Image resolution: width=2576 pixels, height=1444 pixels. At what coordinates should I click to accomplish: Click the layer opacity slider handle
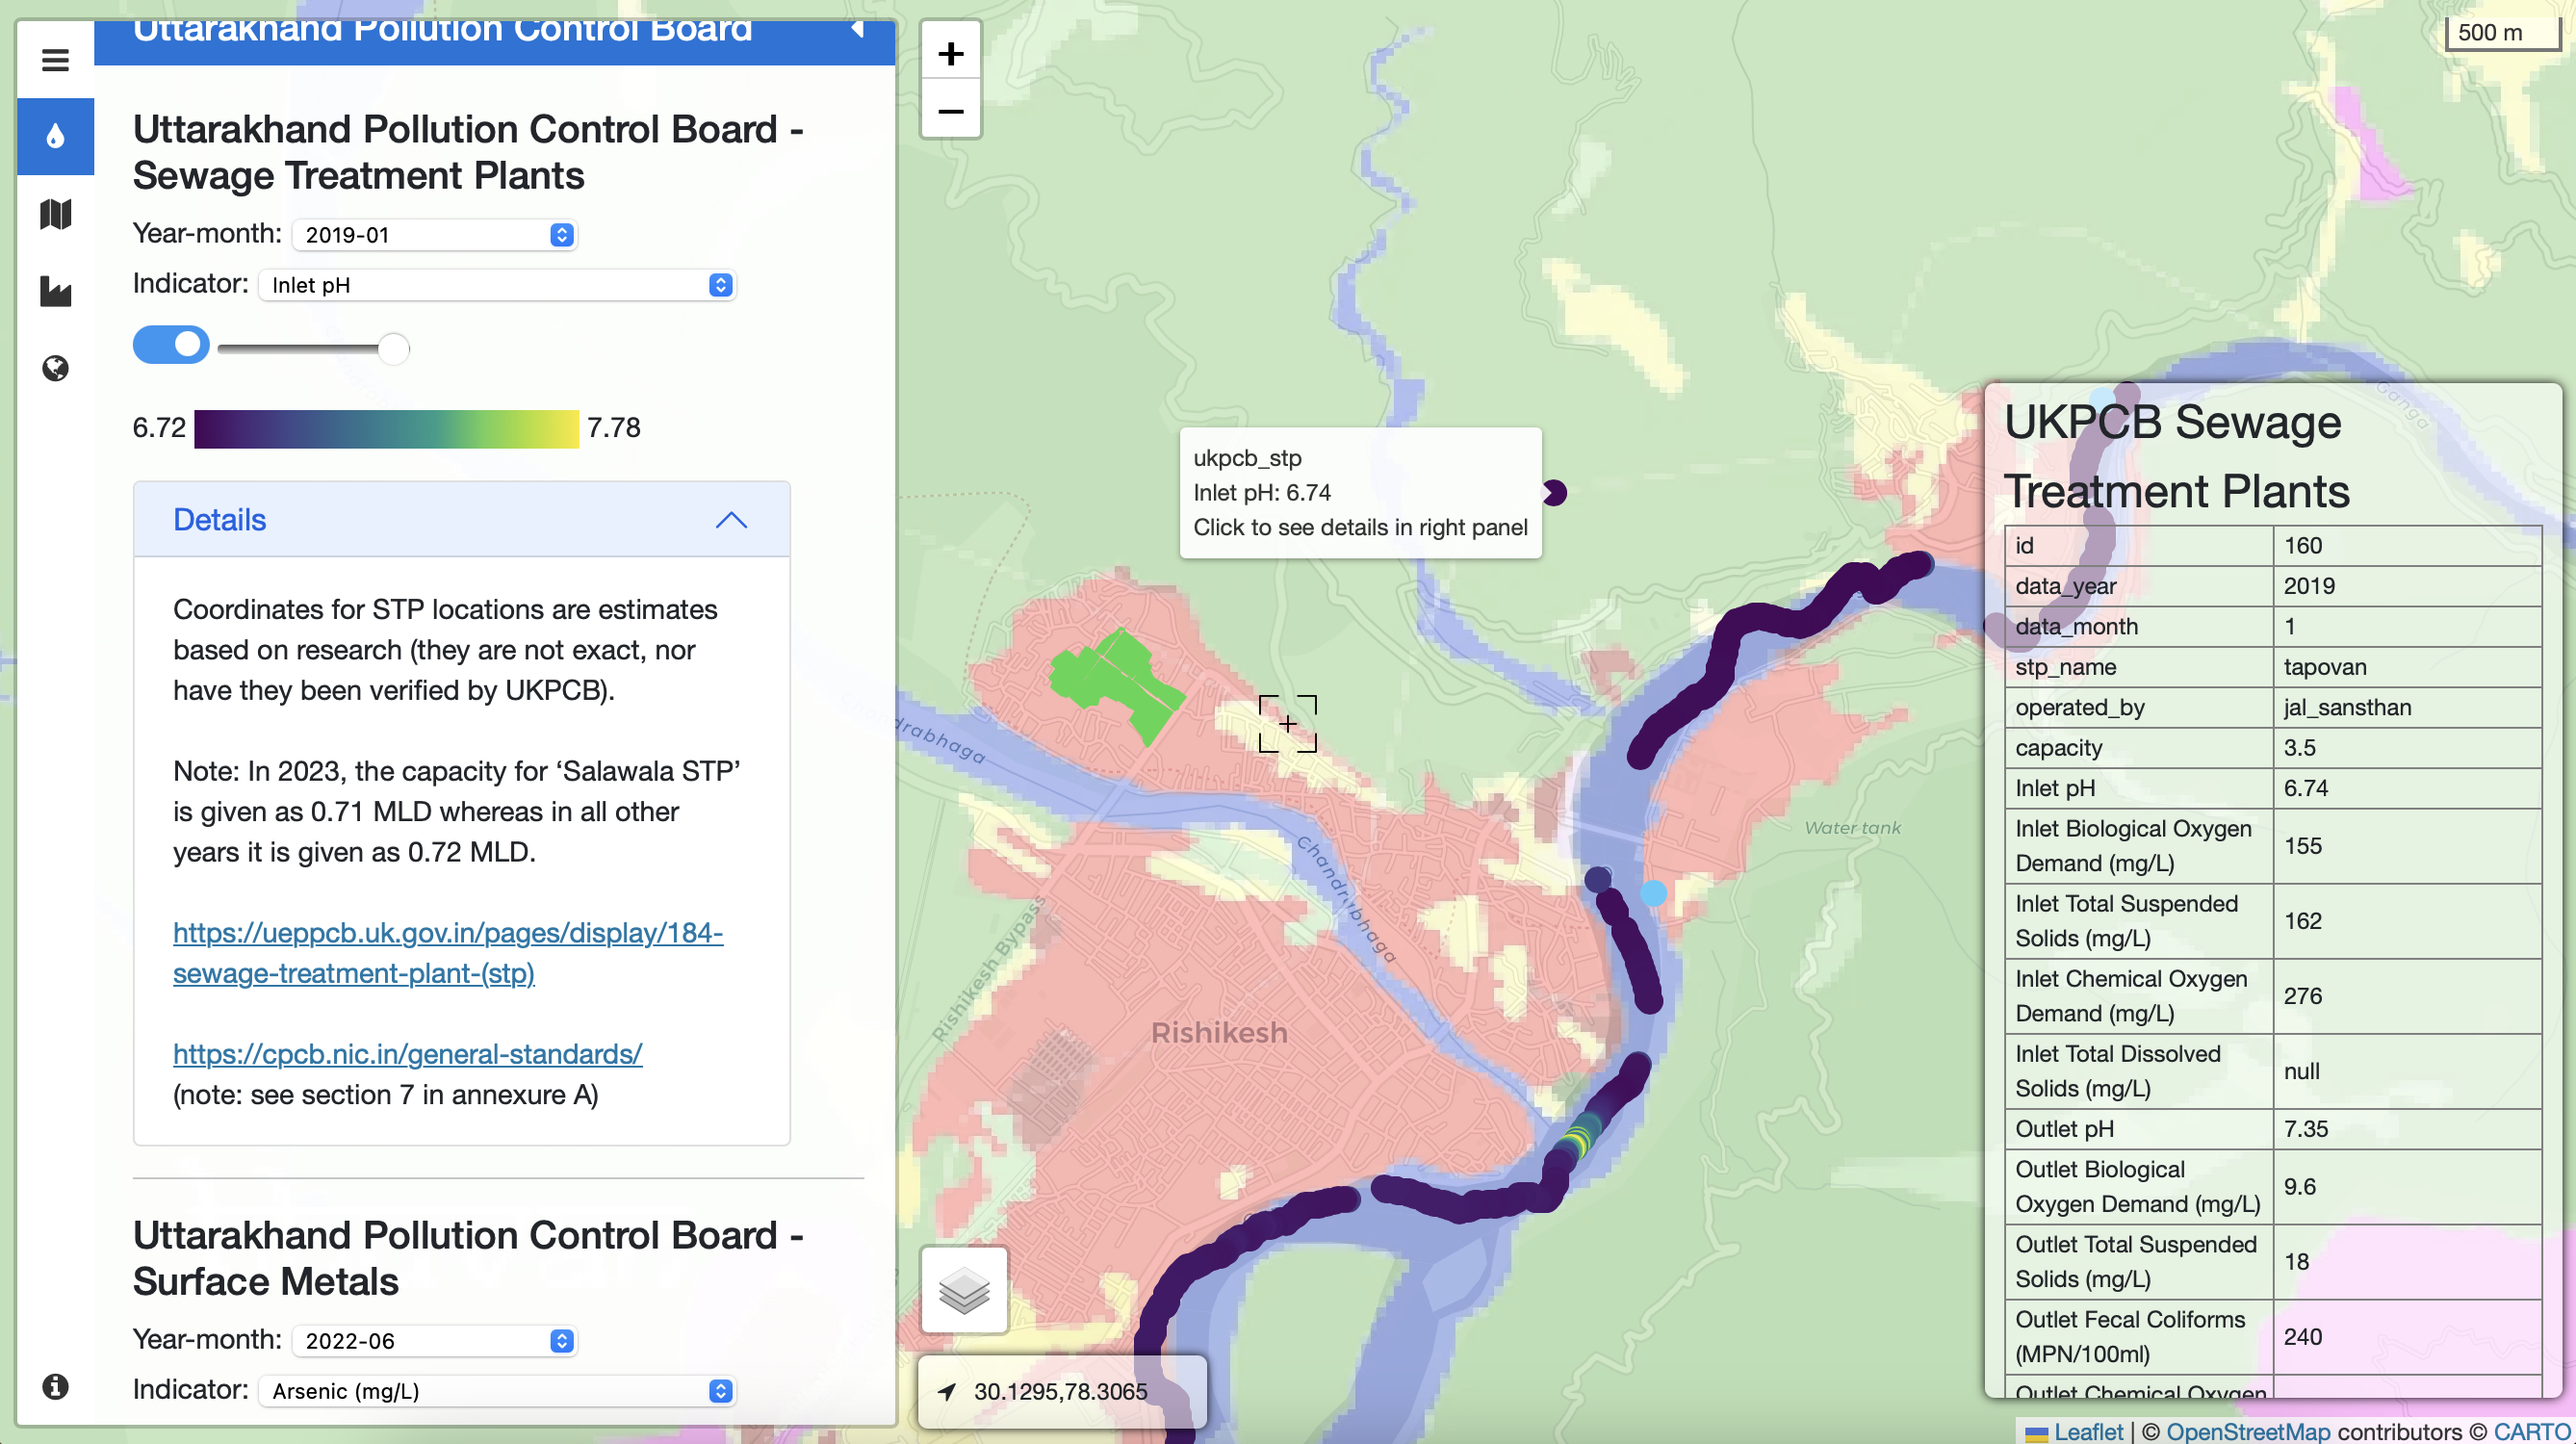[x=394, y=348]
